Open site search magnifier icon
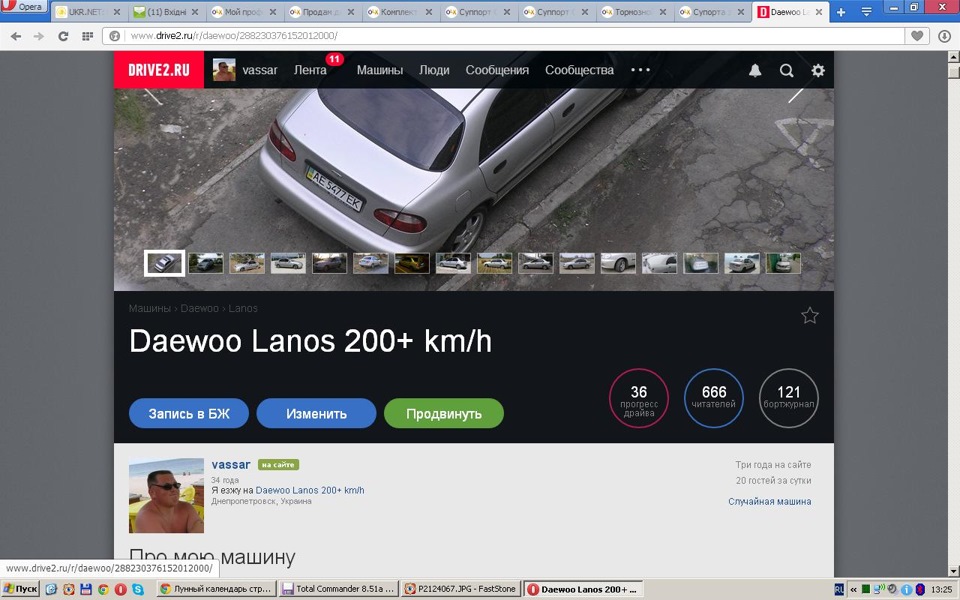The image size is (960, 600). pos(786,70)
